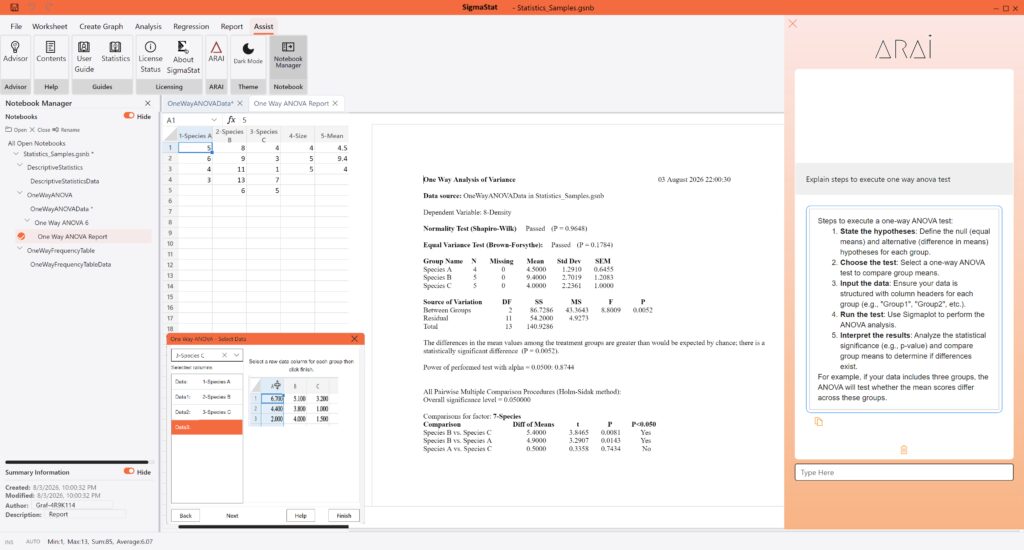
Task: Select the Data: 1-Species A row in dialog
Action: click(x=207, y=382)
